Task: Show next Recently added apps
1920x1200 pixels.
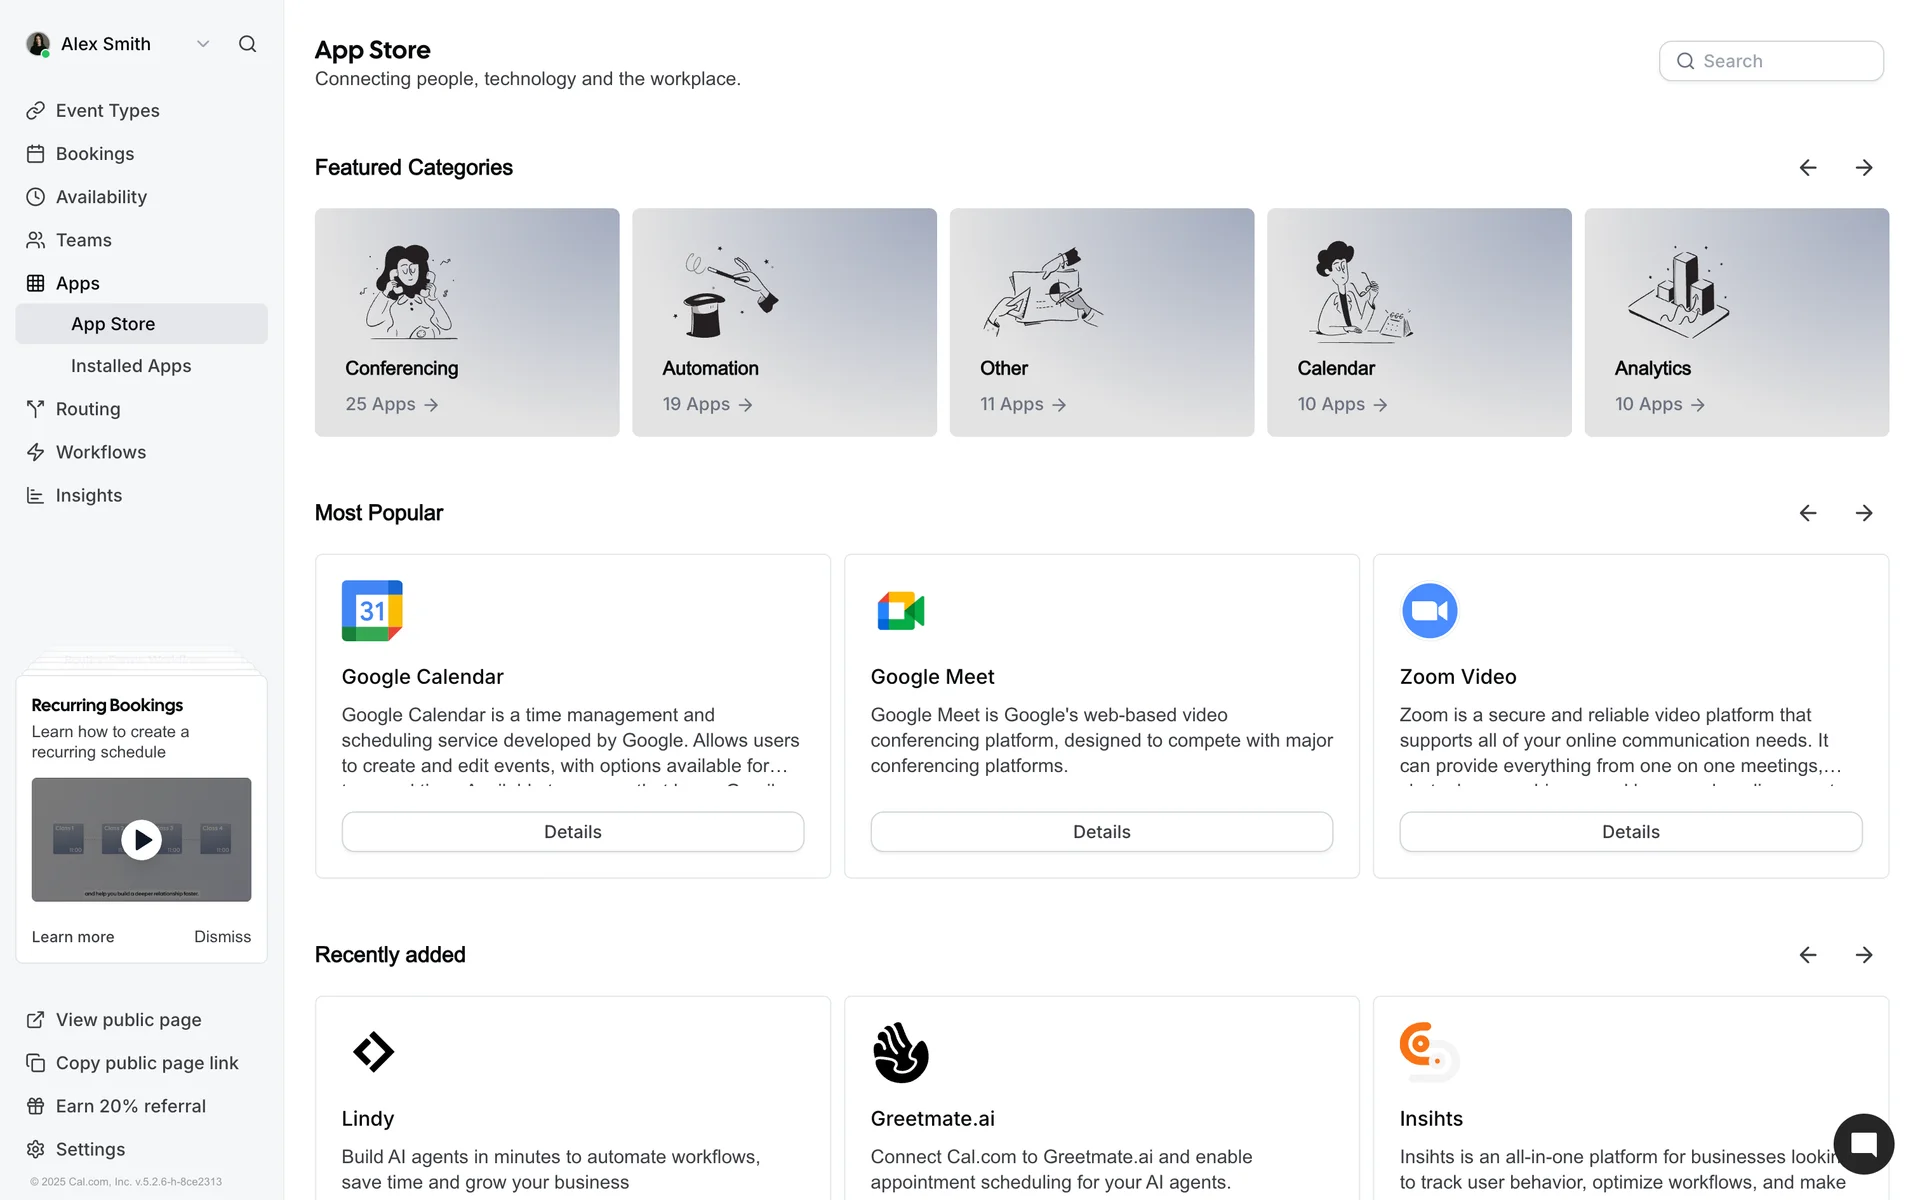Action: tap(1863, 955)
